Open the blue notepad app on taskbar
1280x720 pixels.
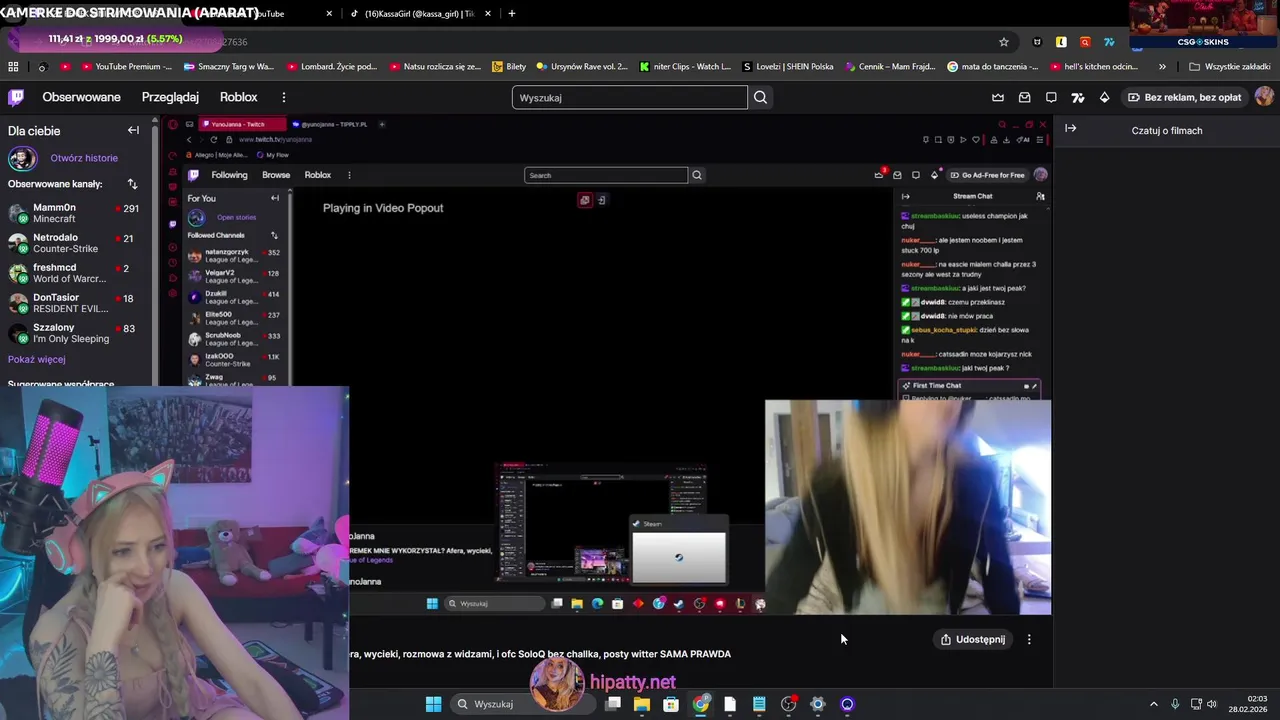[759, 704]
